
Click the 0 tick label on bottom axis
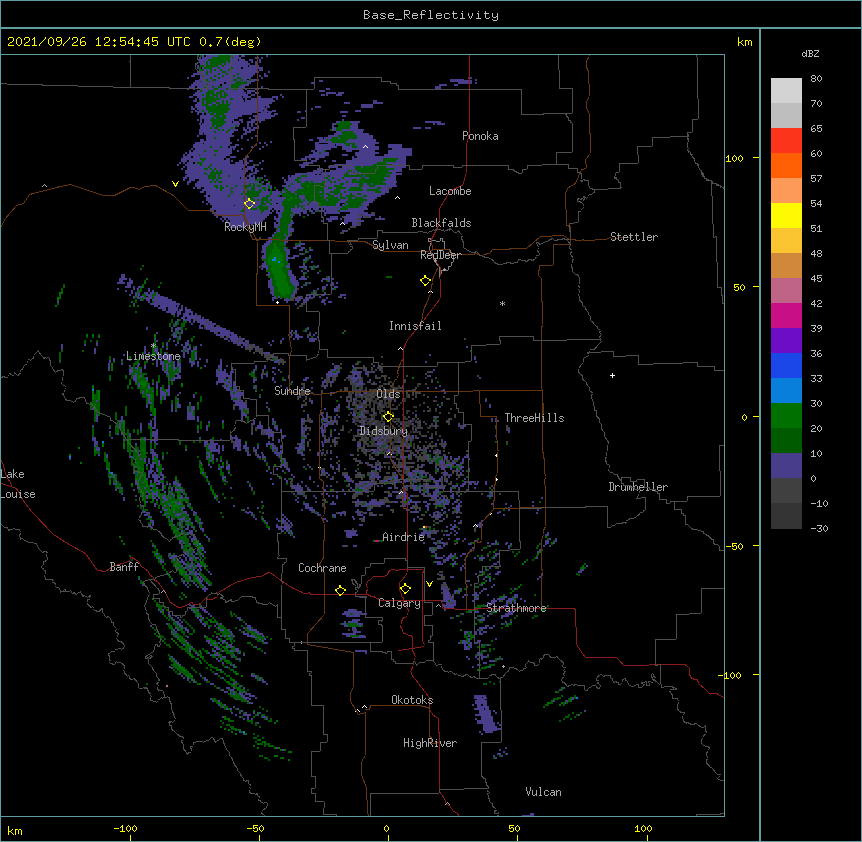(386, 829)
